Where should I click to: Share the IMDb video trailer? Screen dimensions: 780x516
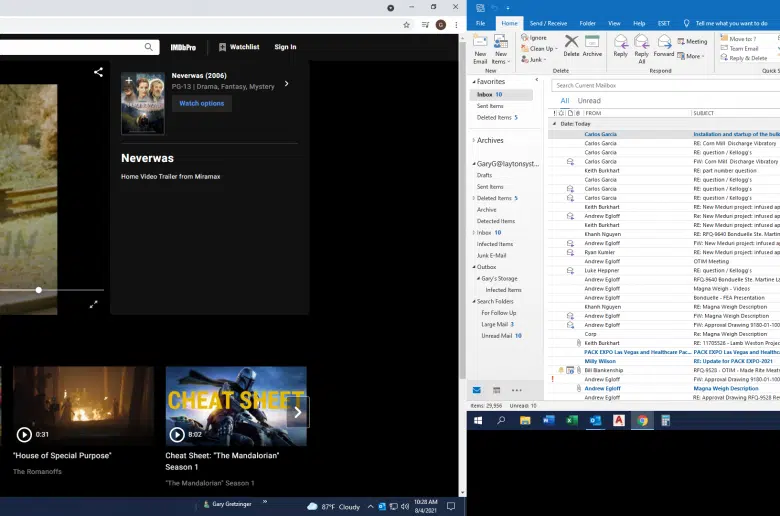[x=98, y=72]
